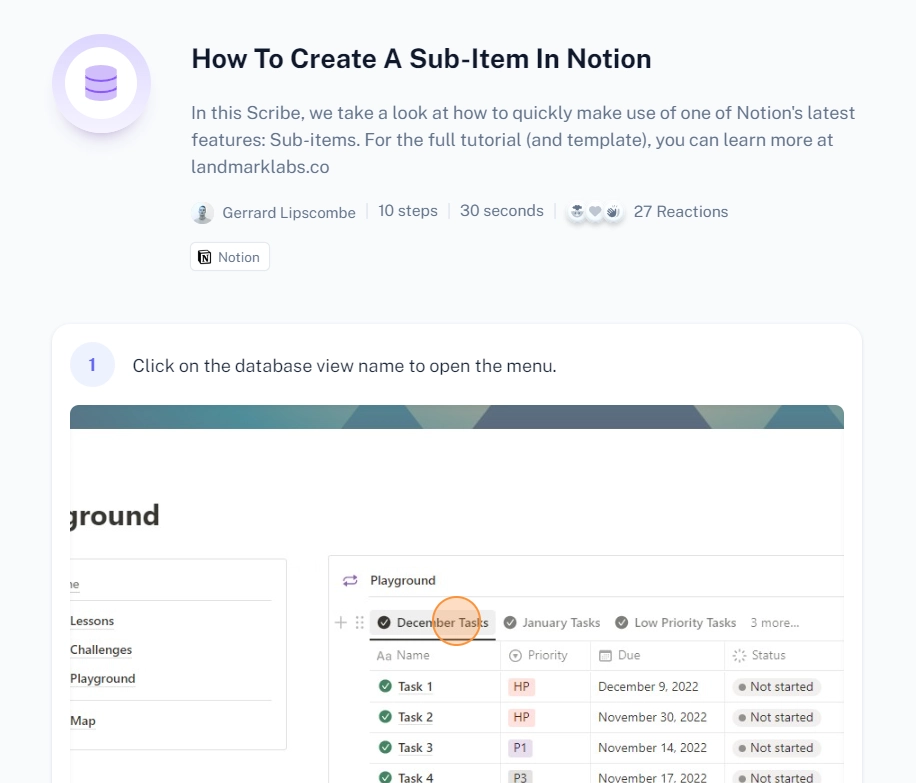The height and width of the screenshot is (783, 916).
Task: Click the Due column header
Action: 657,656
